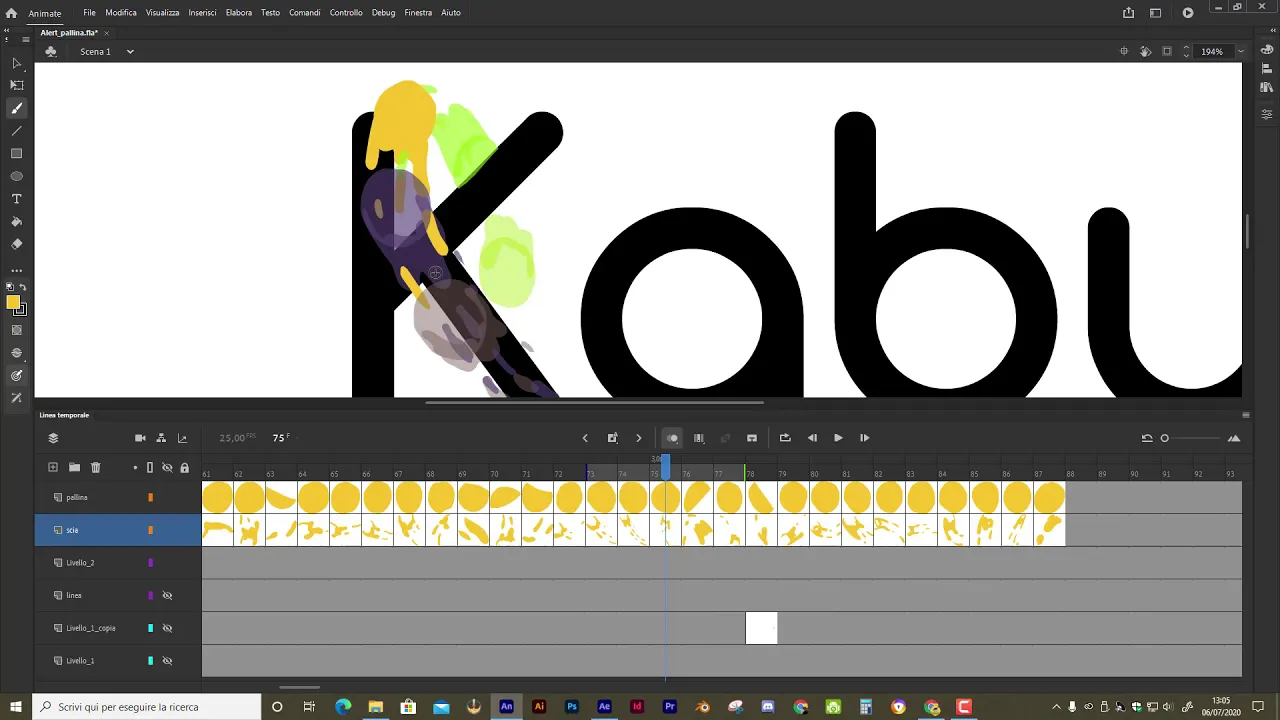Show the hidden linea layer
Image resolution: width=1280 pixels, height=720 pixels.
point(167,596)
